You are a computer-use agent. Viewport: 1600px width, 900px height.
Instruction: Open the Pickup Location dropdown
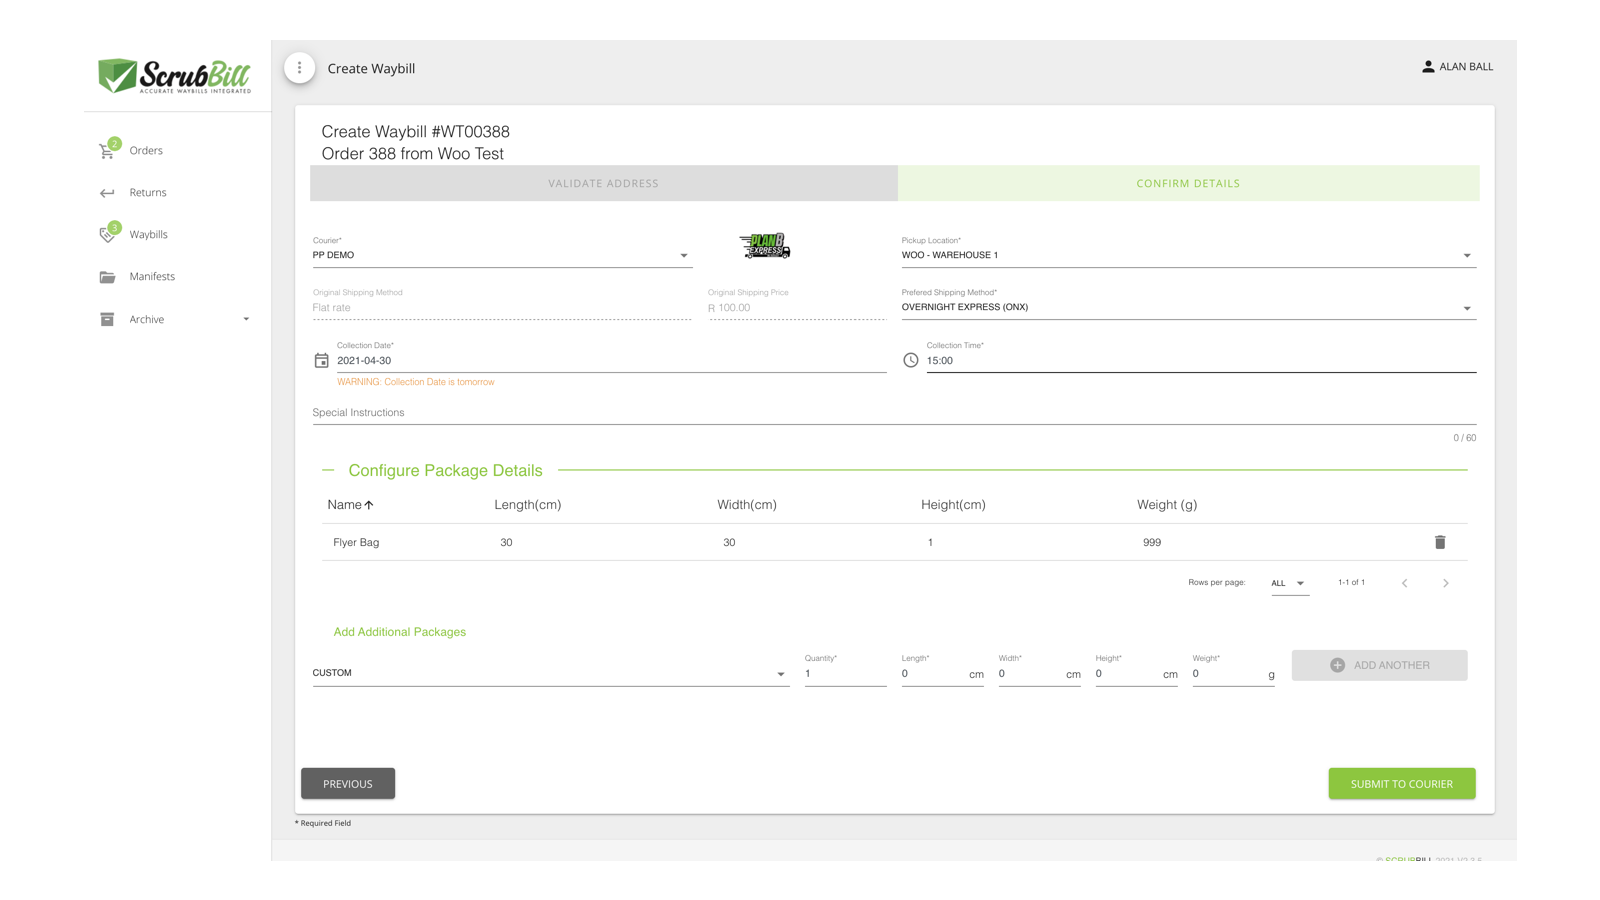tap(1468, 255)
